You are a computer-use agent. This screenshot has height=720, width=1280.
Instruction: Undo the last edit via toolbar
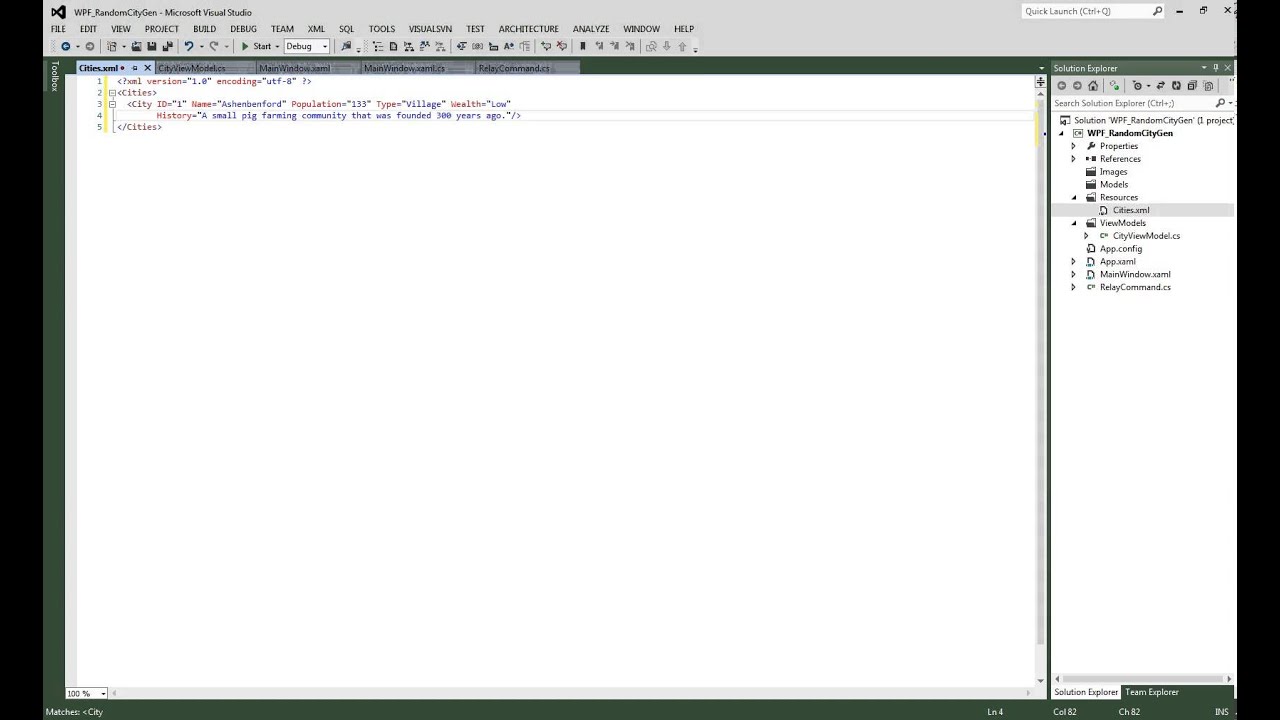189,46
